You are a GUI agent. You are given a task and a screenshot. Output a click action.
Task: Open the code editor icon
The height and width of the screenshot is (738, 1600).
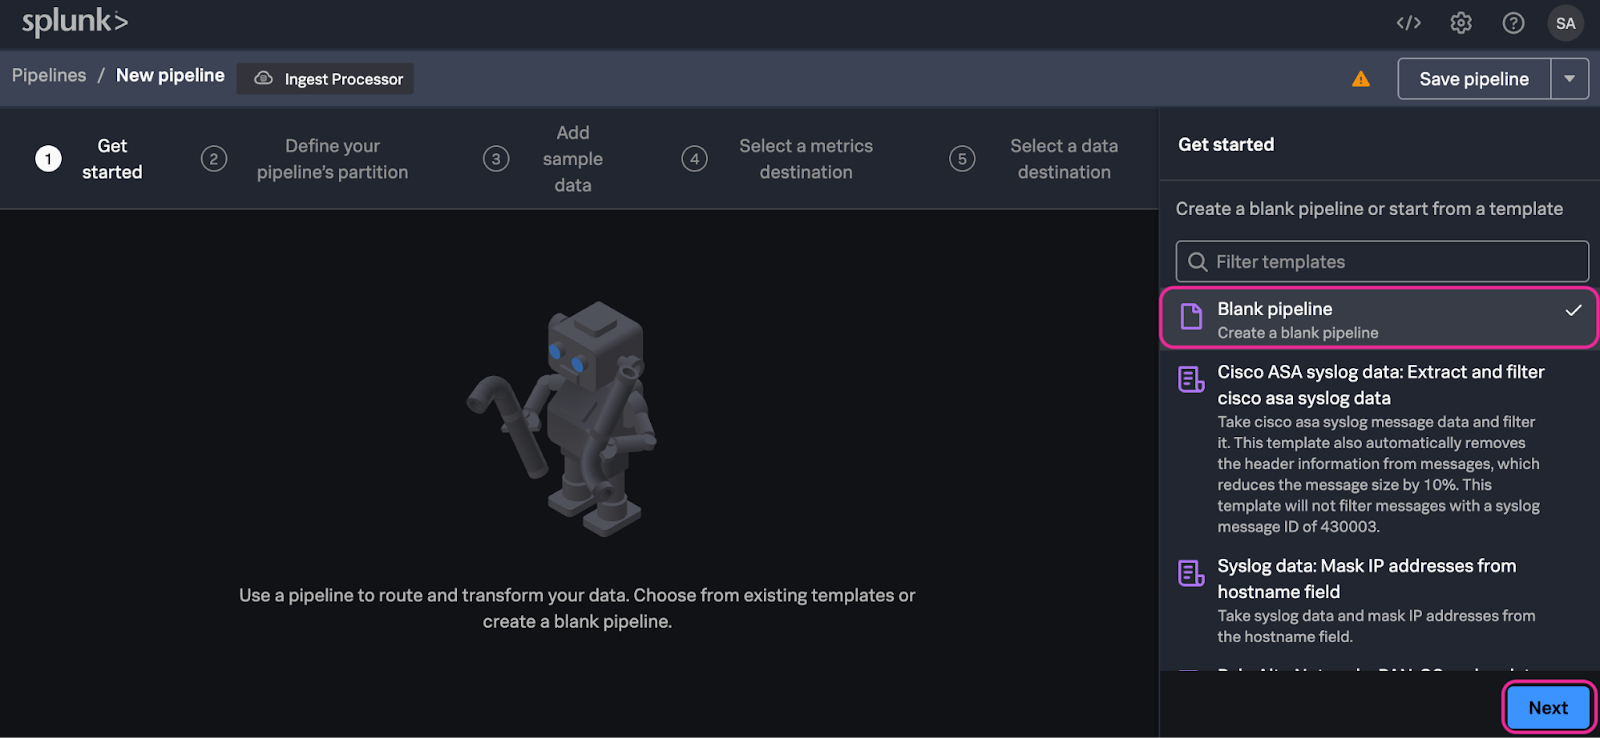[1408, 23]
